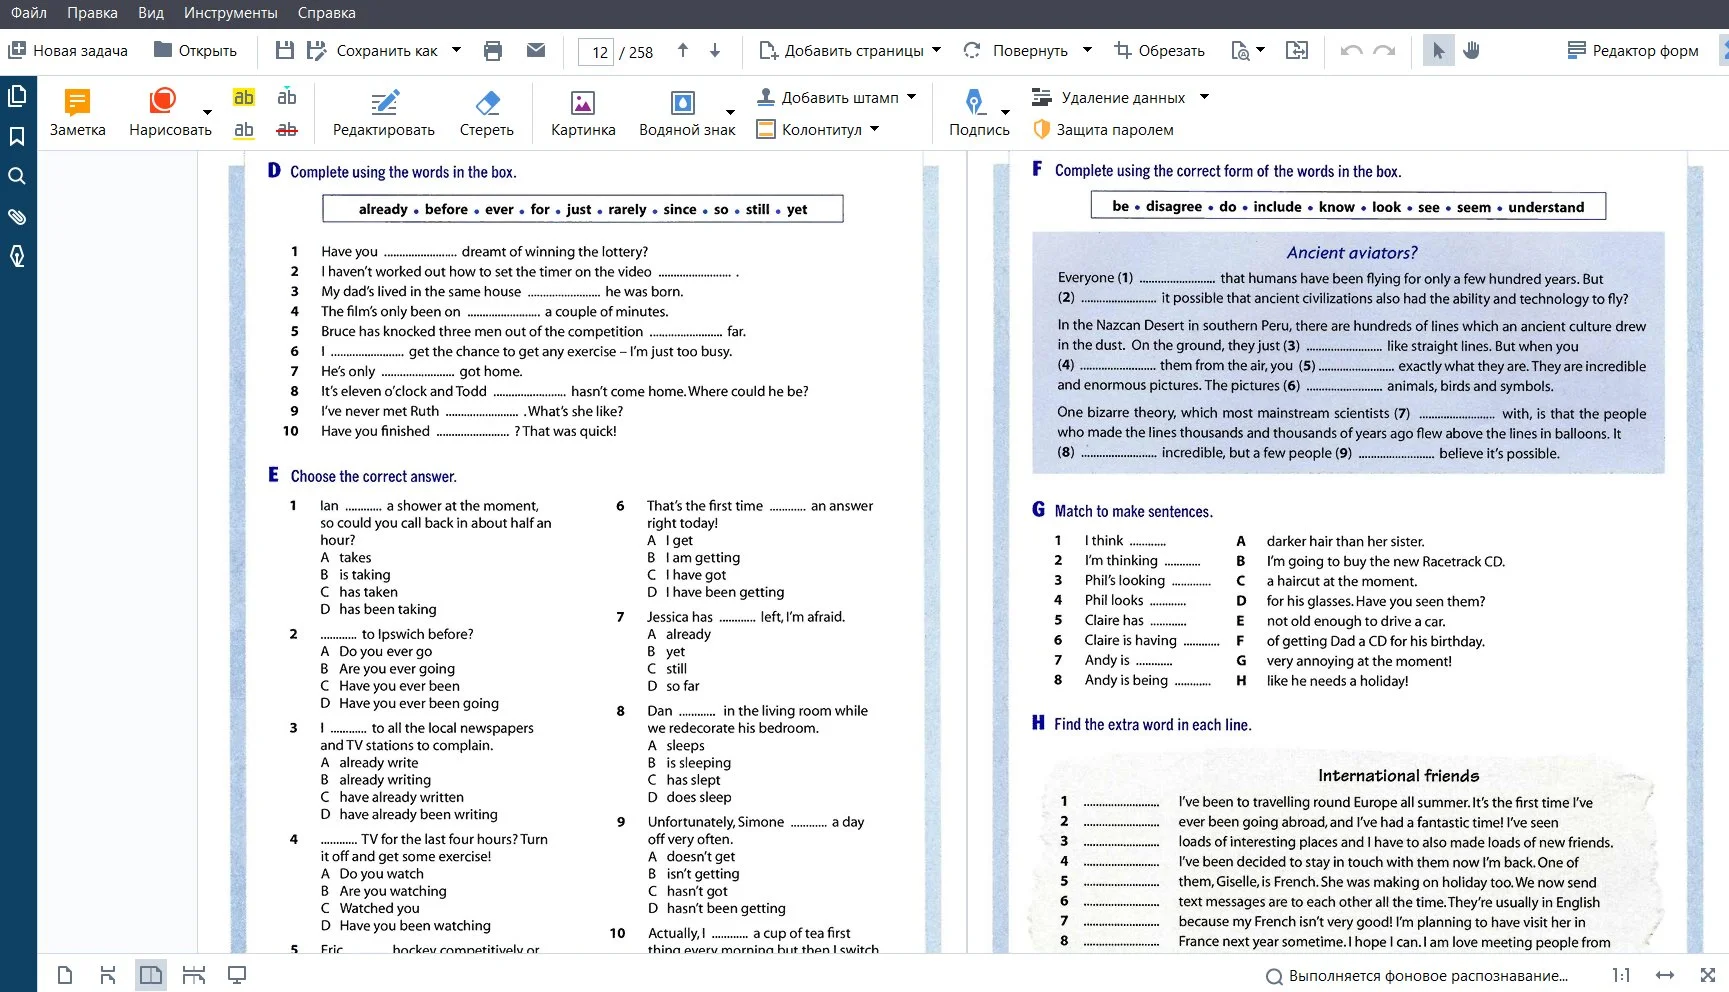Select the yellow highlight text tool

point(244,97)
